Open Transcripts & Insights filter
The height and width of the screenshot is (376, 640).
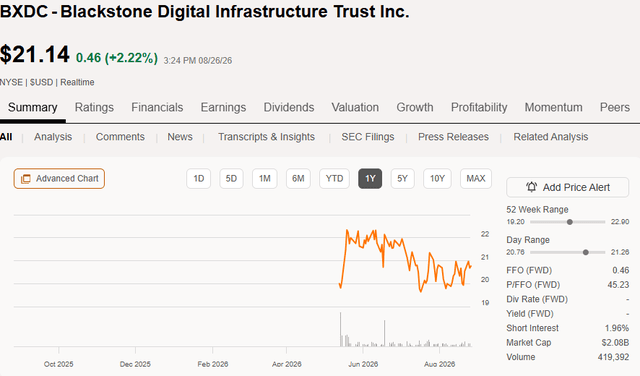(267, 137)
